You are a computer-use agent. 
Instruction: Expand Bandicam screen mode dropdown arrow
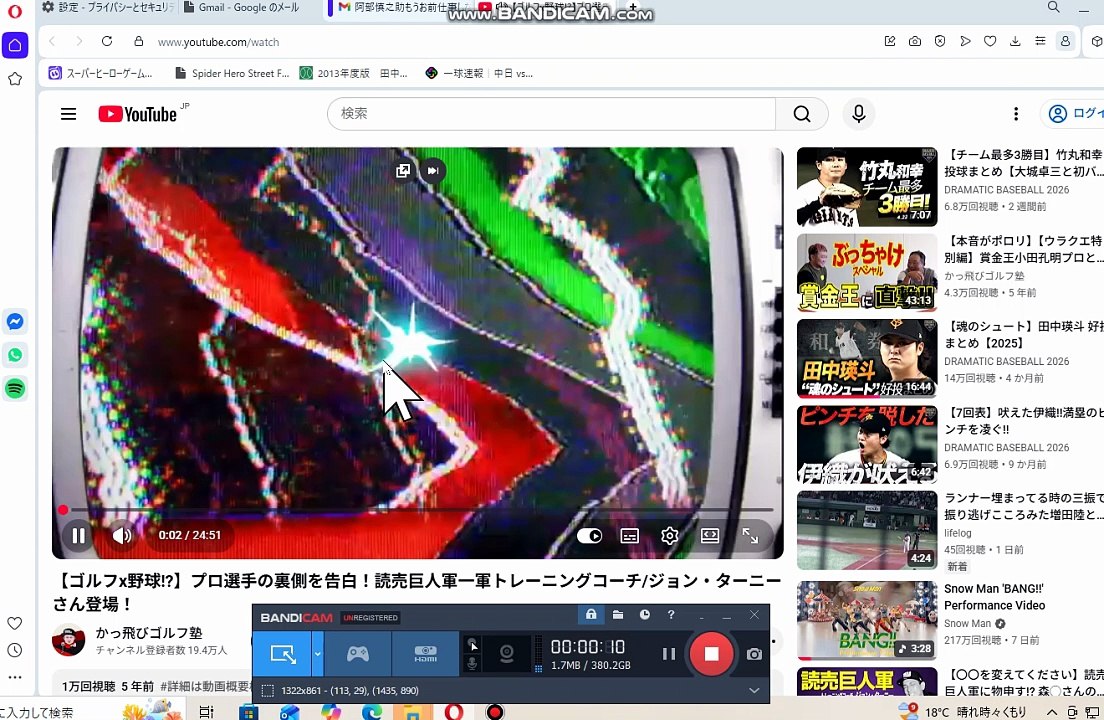(318, 654)
